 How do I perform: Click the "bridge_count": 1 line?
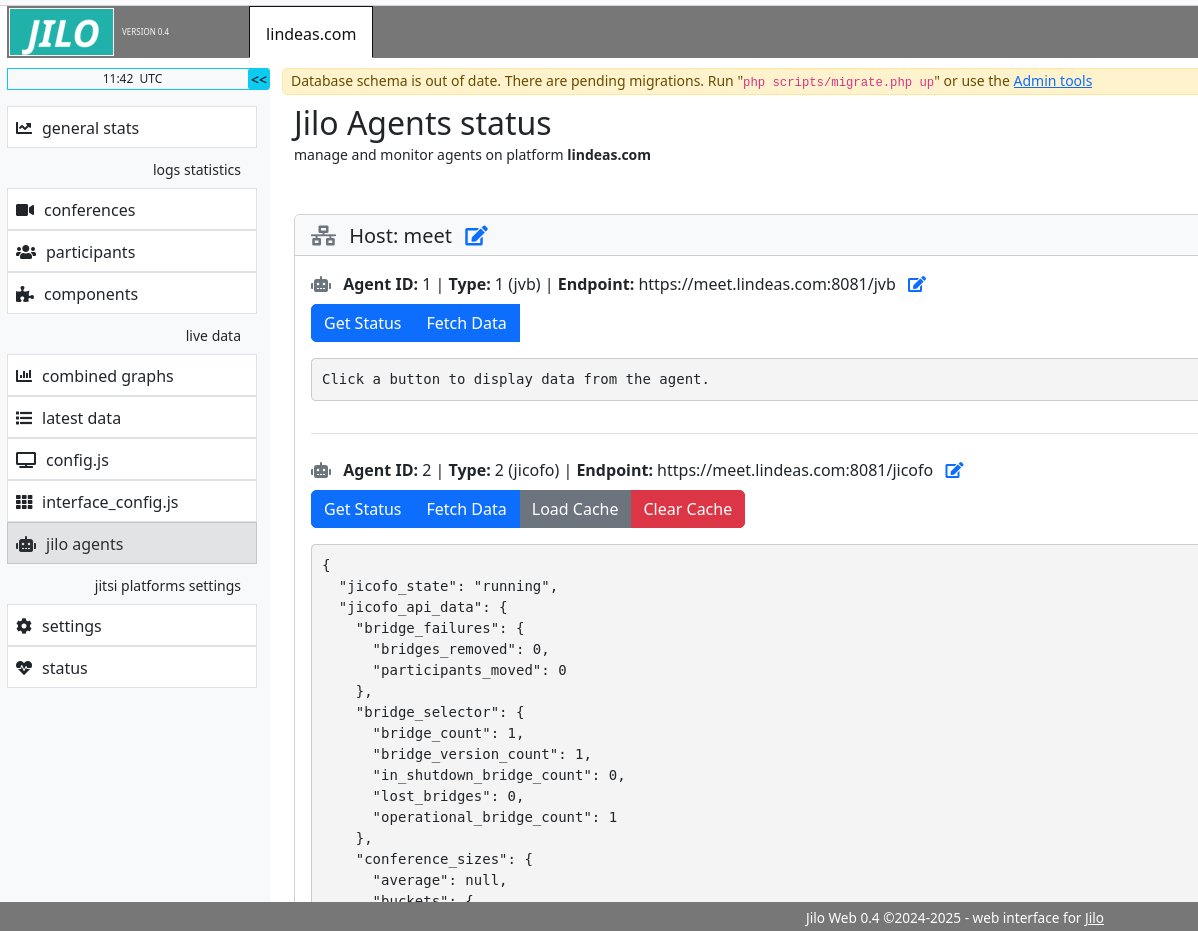tap(448, 733)
